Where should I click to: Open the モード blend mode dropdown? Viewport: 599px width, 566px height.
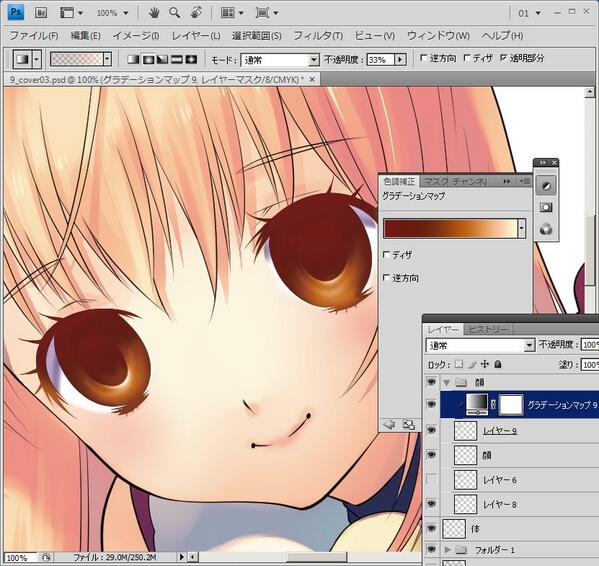pyautogui.click(x=280, y=60)
